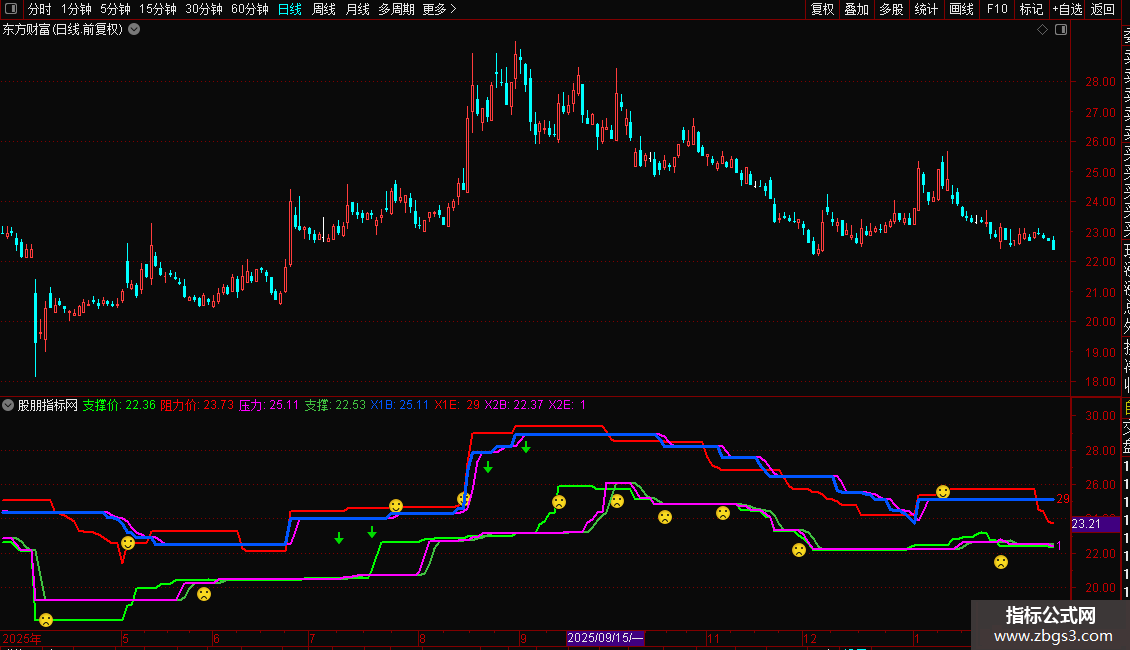This screenshot has height=650, width=1130.
Task: Click the 返回 back button
Action: (1103, 9)
